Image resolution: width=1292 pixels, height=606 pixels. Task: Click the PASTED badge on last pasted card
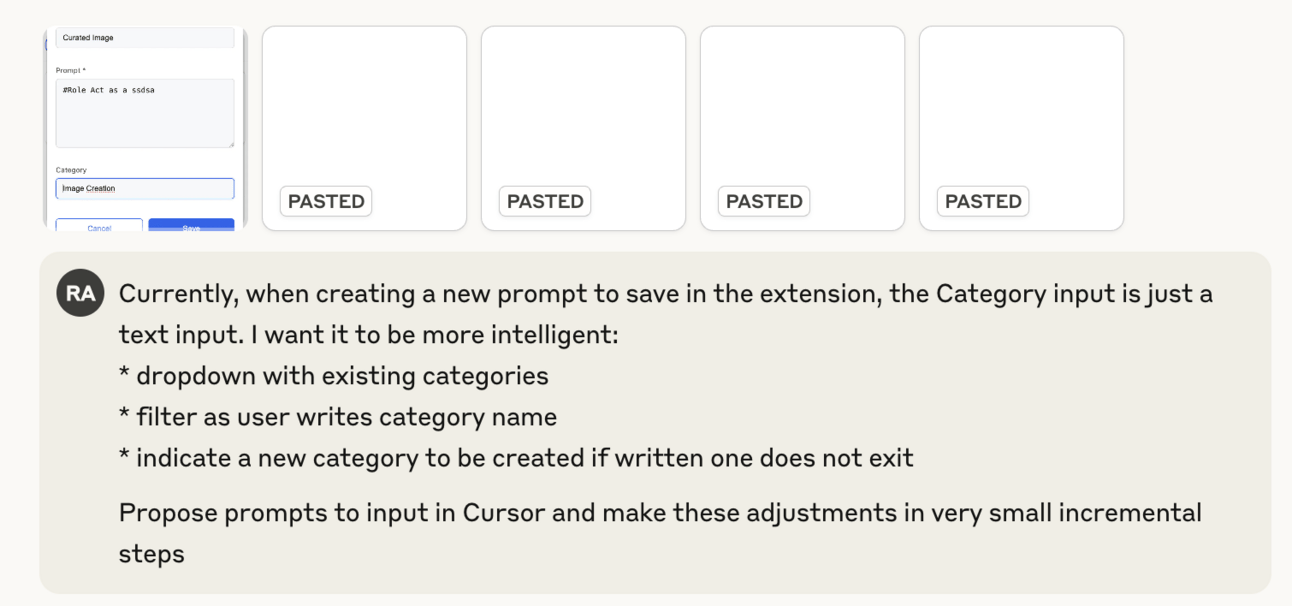point(983,201)
